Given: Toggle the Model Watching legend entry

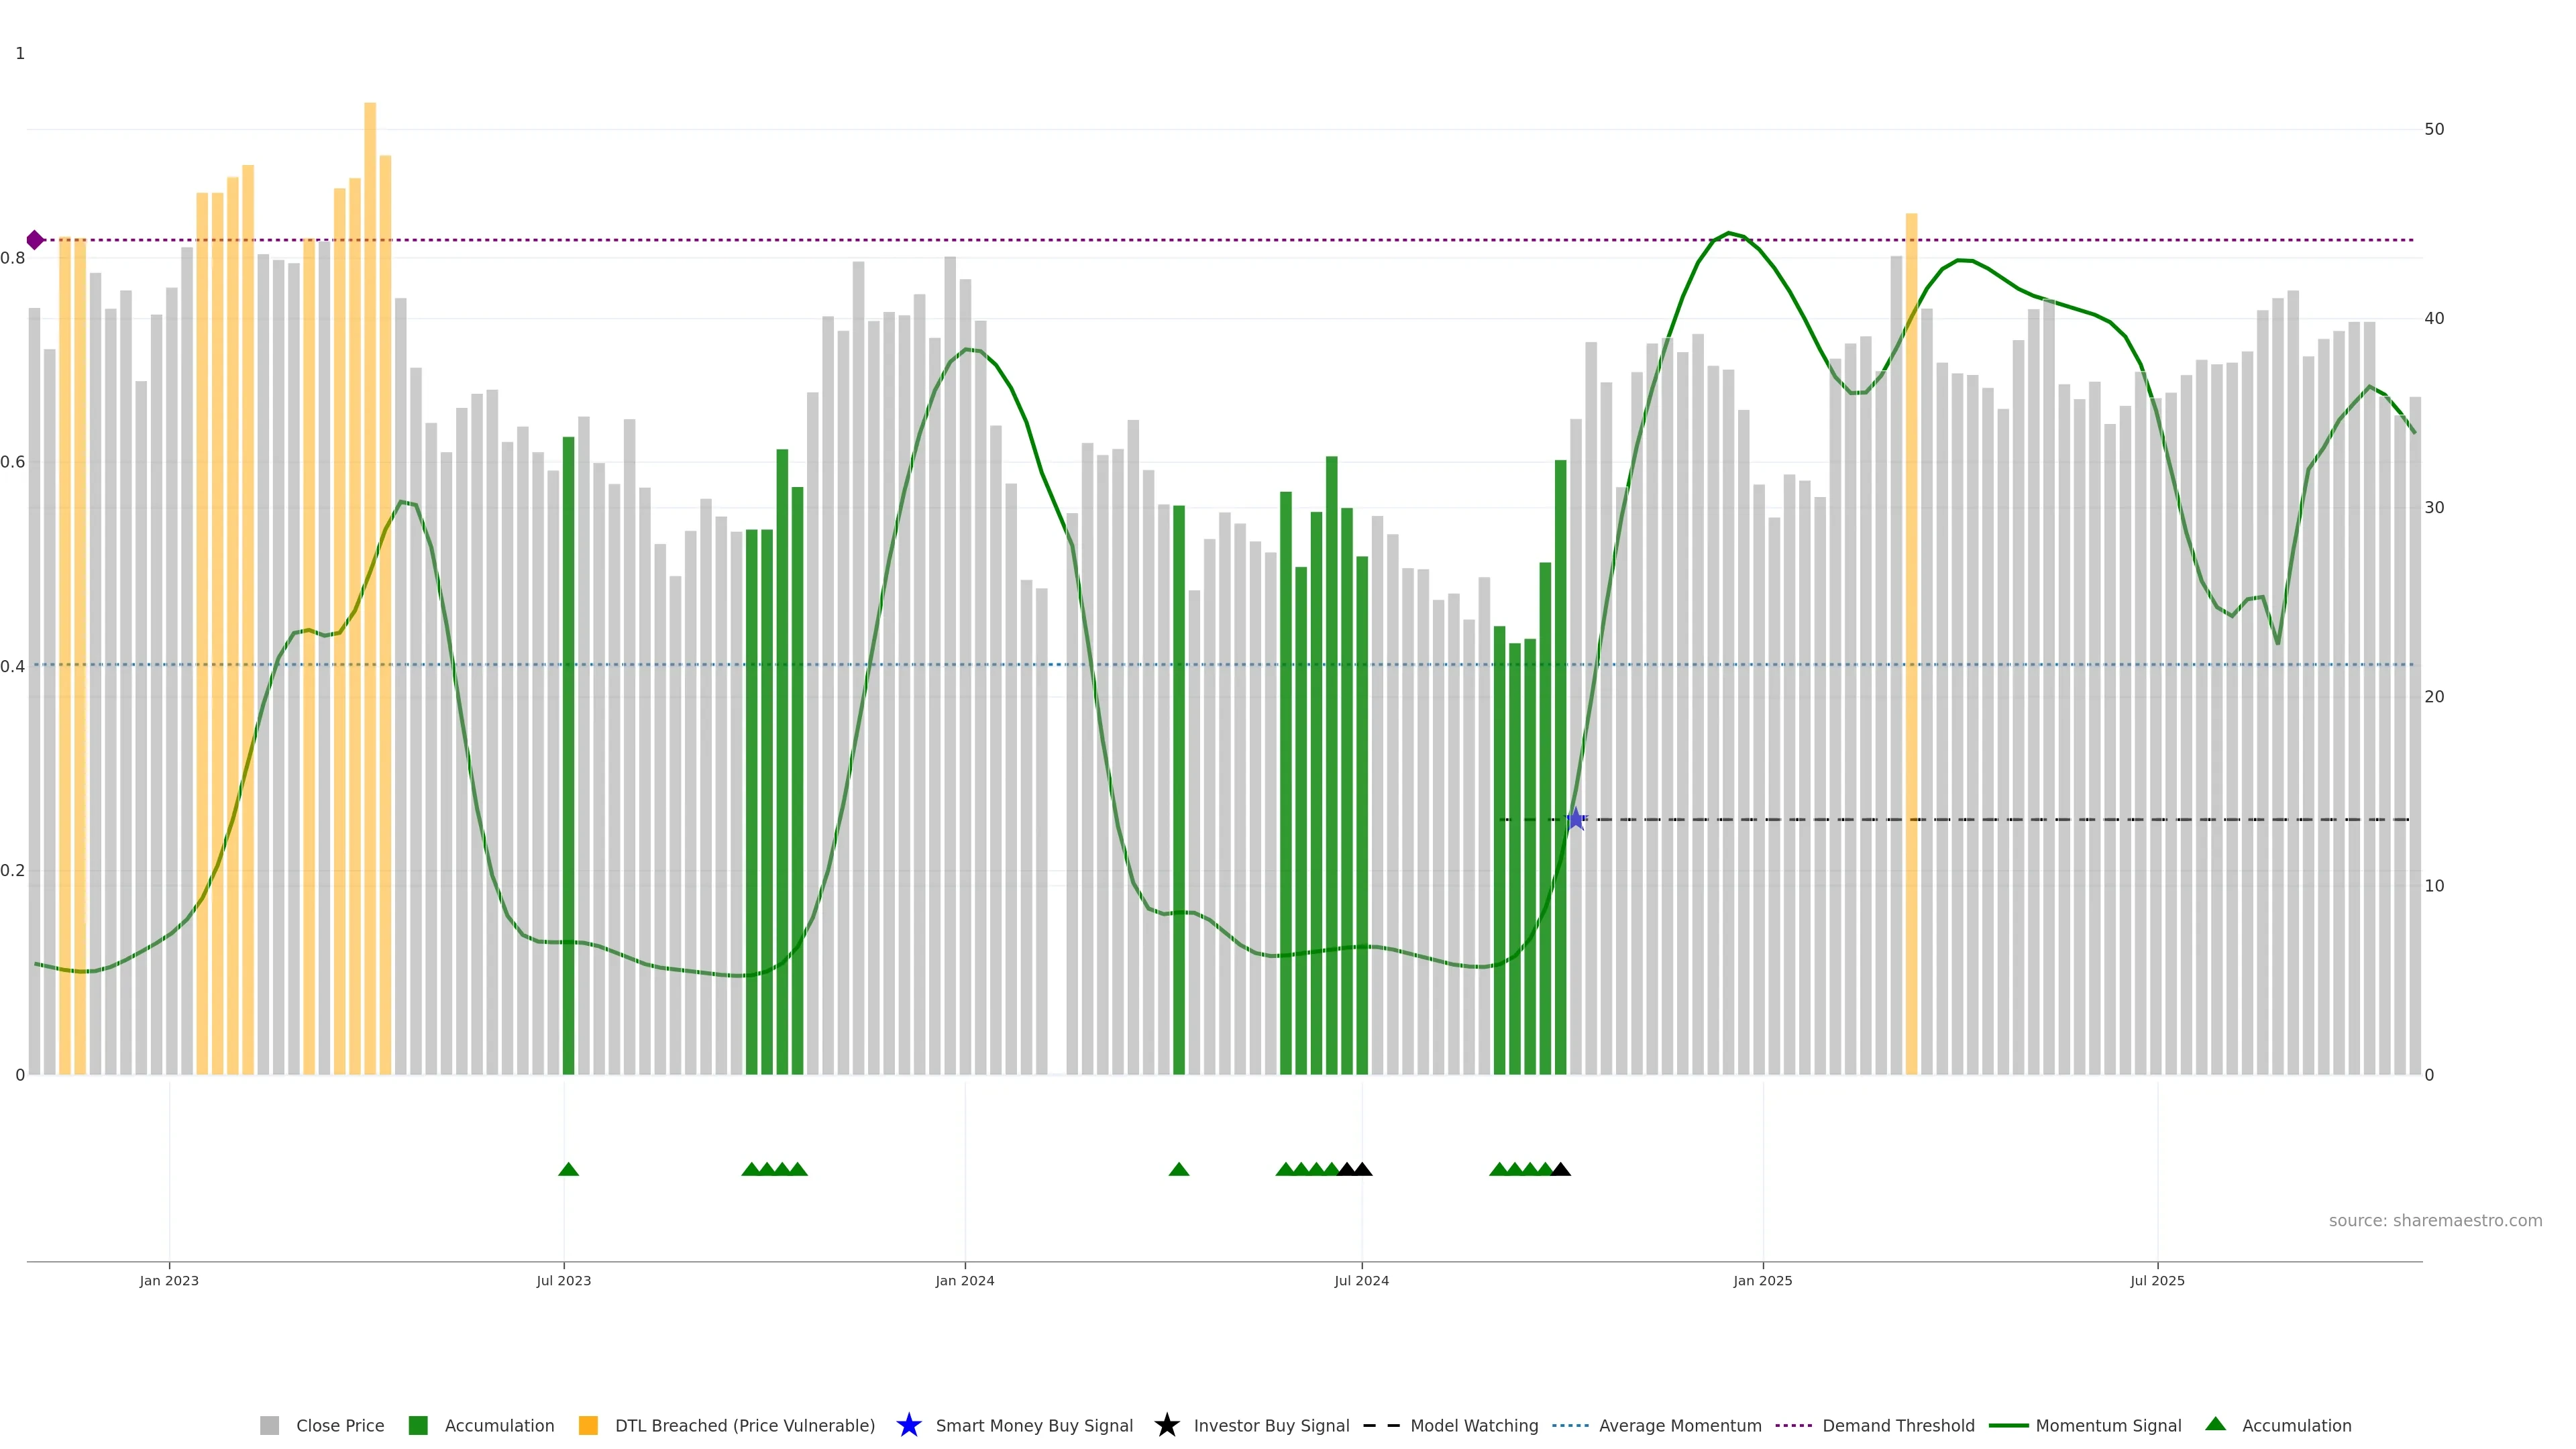Looking at the screenshot, I should (x=1473, y=1425).
